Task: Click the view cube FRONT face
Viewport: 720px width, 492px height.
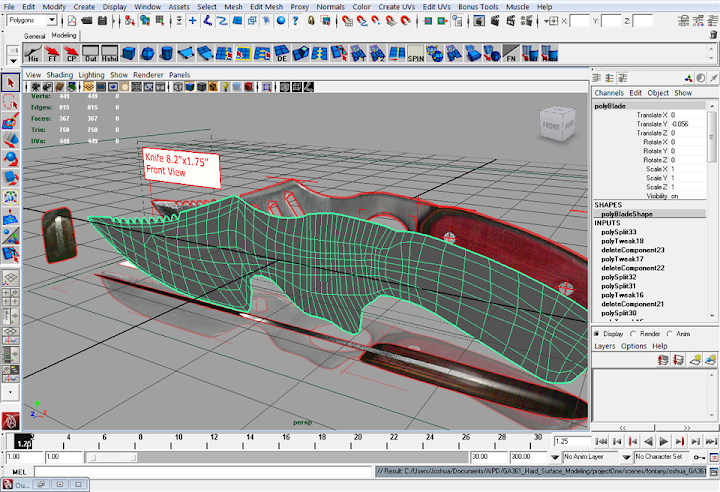Action: 551,126
